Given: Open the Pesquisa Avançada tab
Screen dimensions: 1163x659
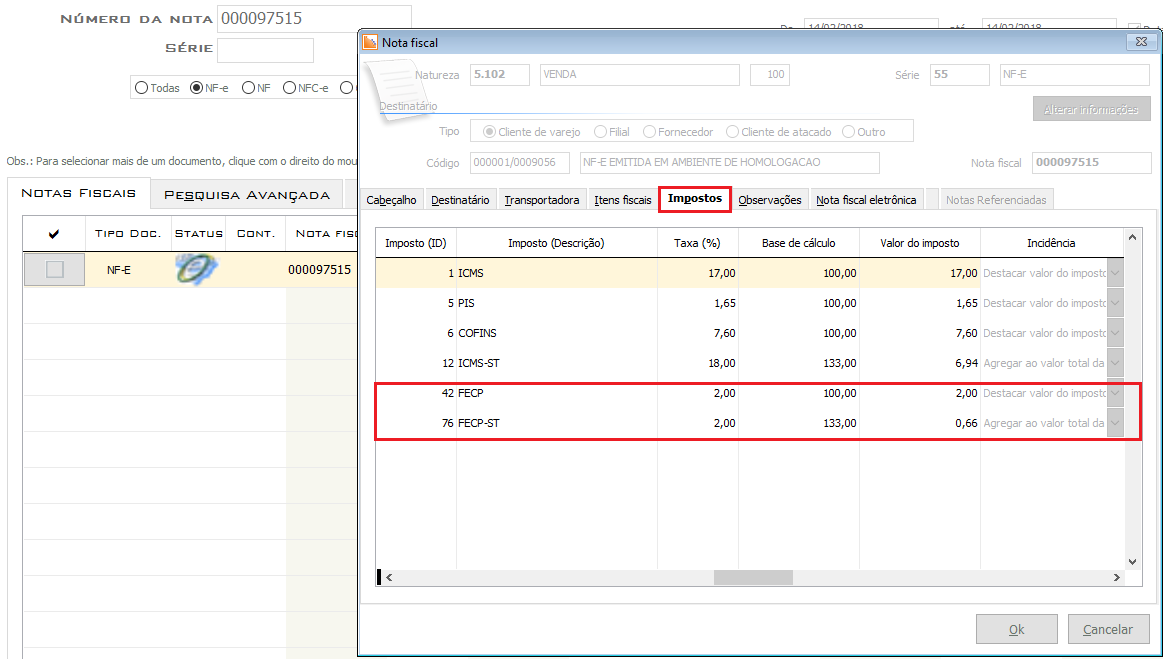Looking at the screenshot, I should click(x=246, y=194).
